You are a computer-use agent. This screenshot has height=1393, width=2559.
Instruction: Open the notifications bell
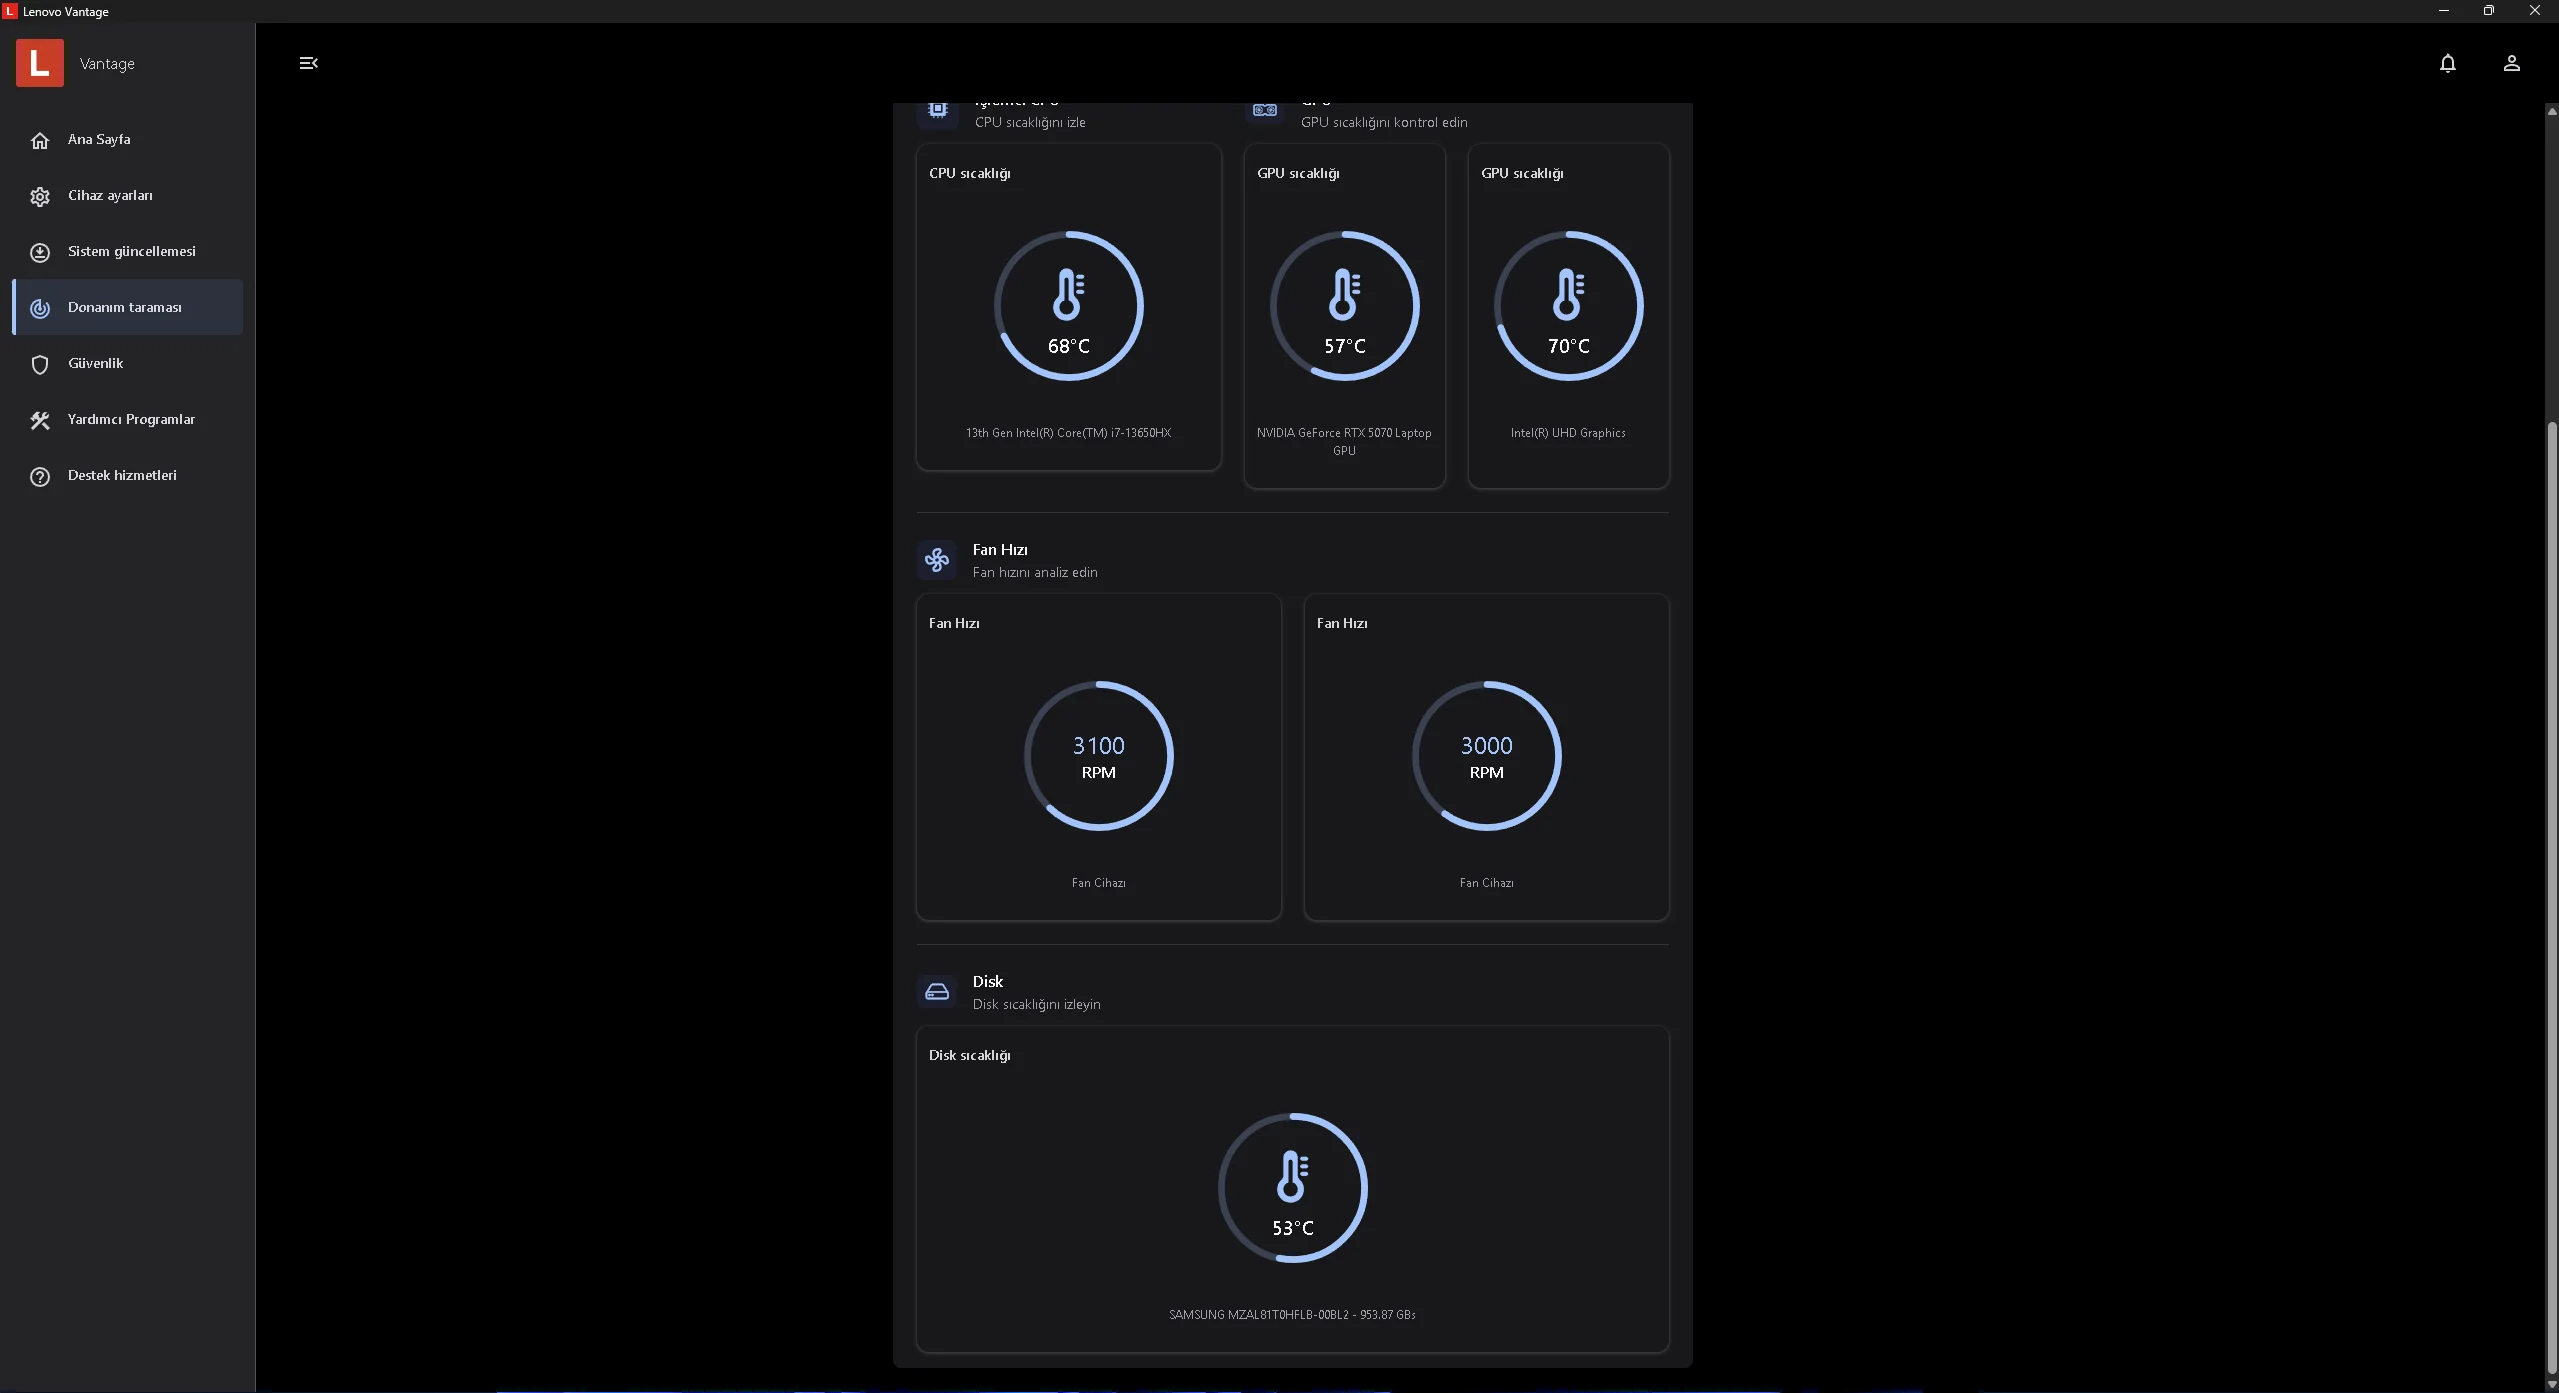click(x=2447, y=63)
